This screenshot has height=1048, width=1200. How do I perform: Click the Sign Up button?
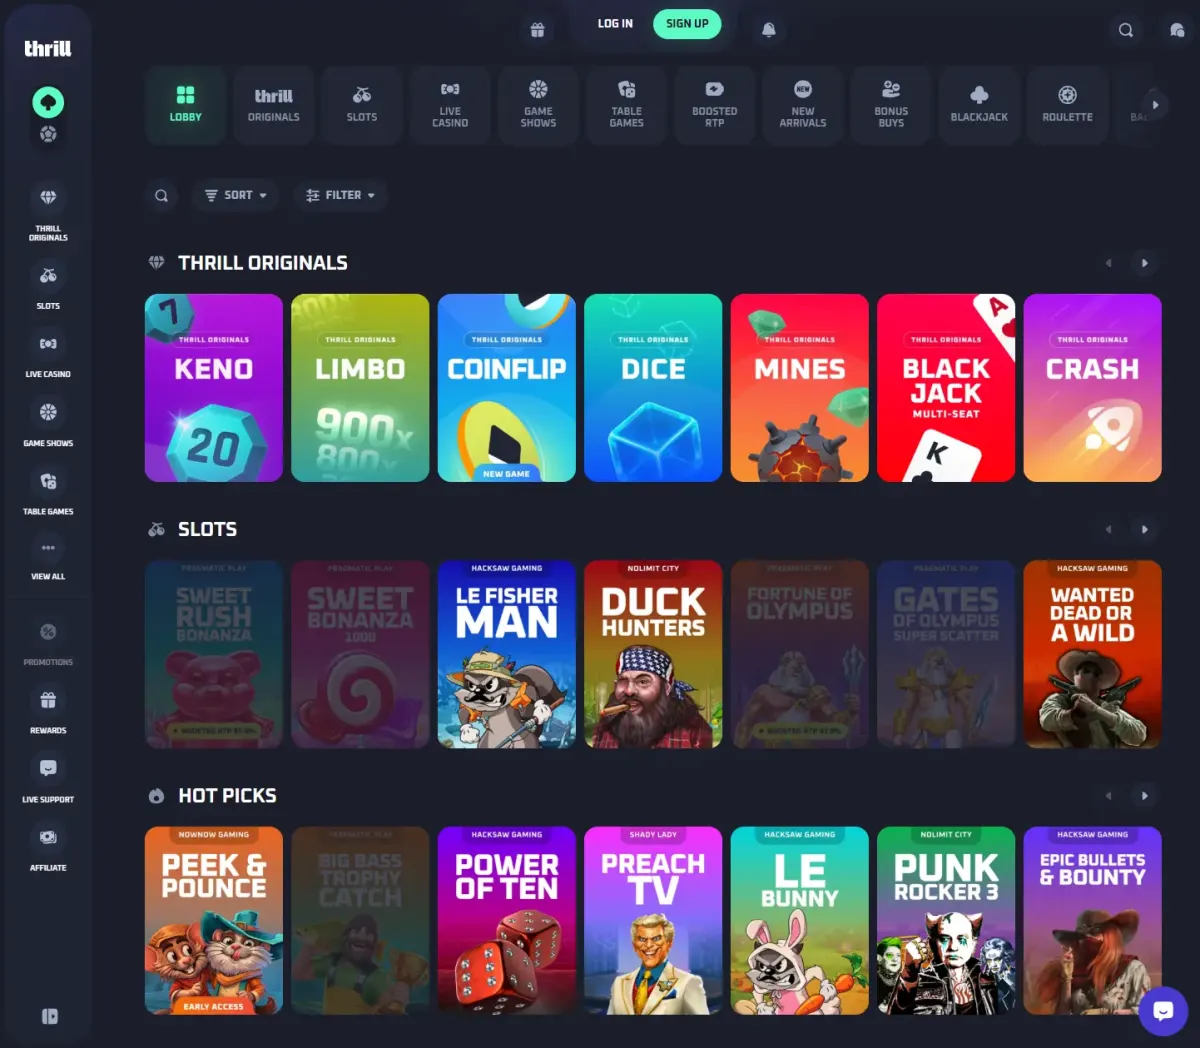[687, 24]
